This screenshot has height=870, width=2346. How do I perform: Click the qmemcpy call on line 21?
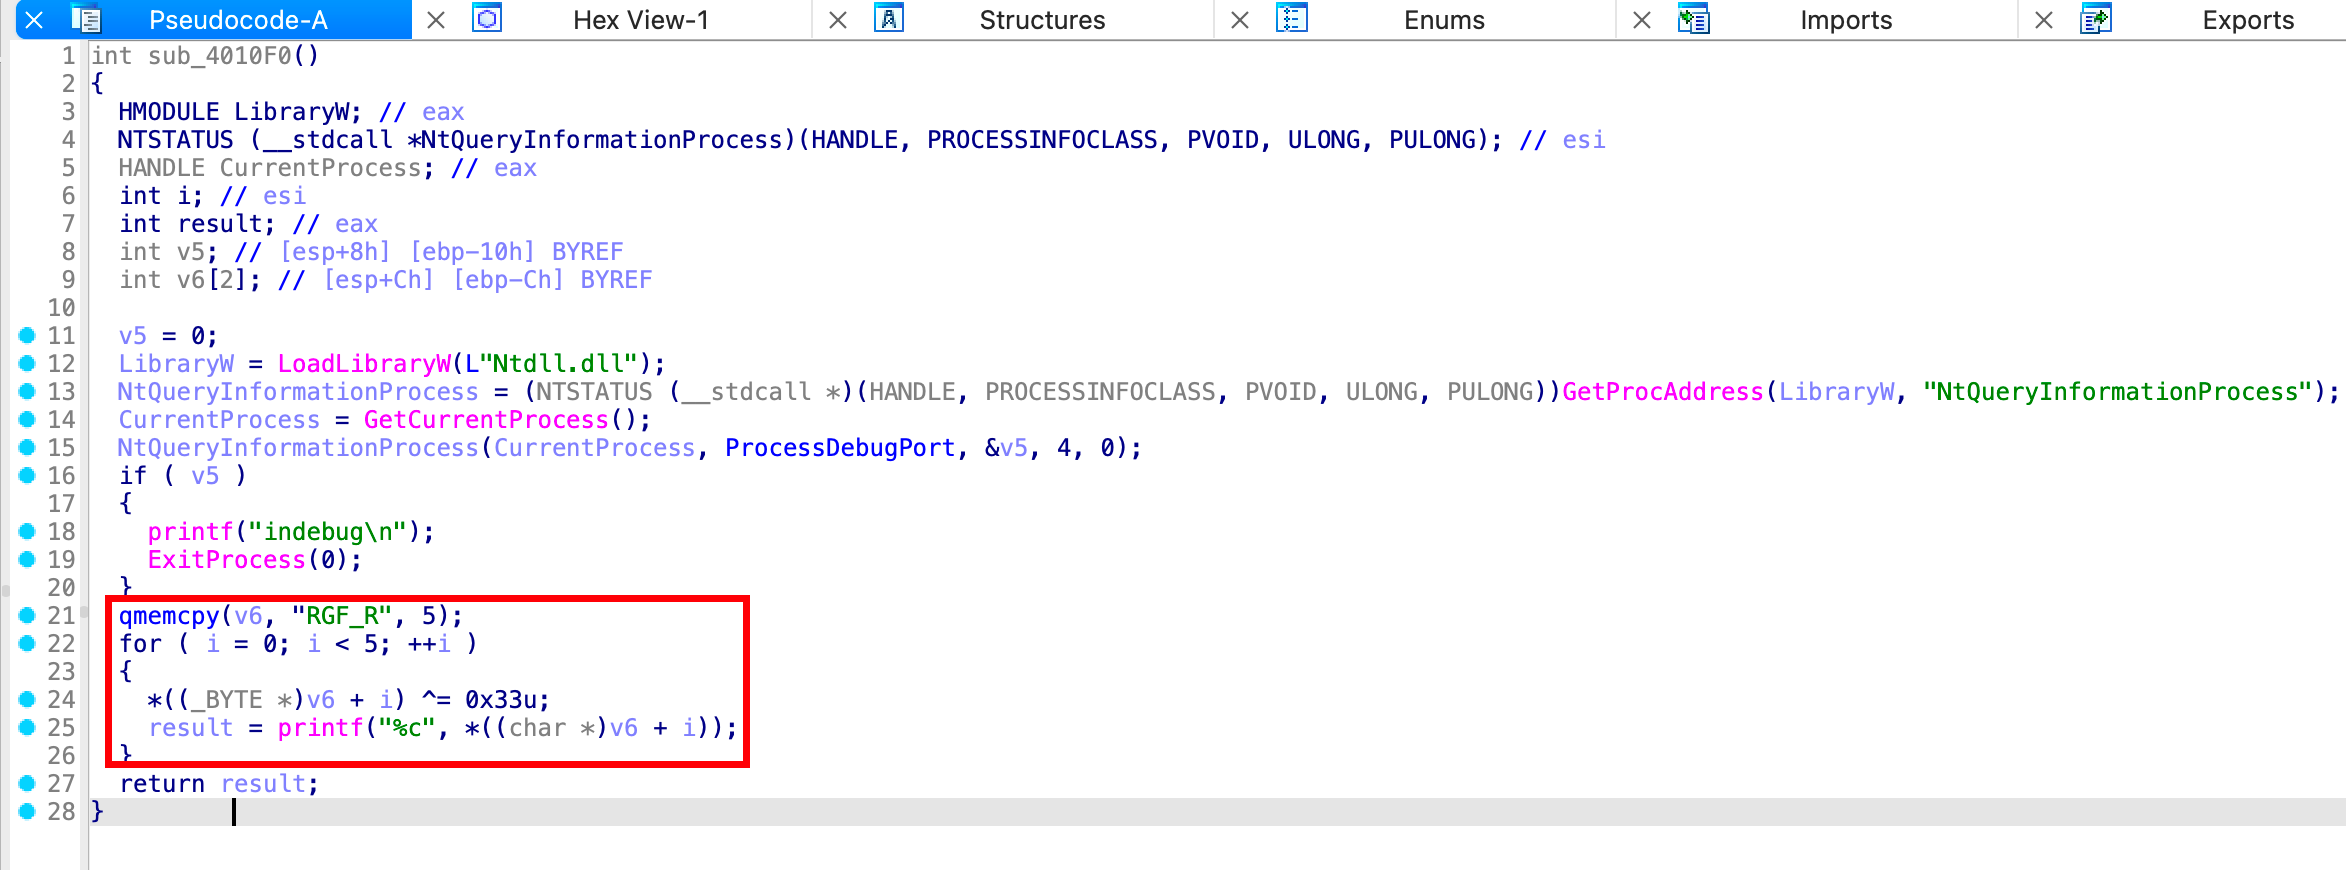(169, 616)
